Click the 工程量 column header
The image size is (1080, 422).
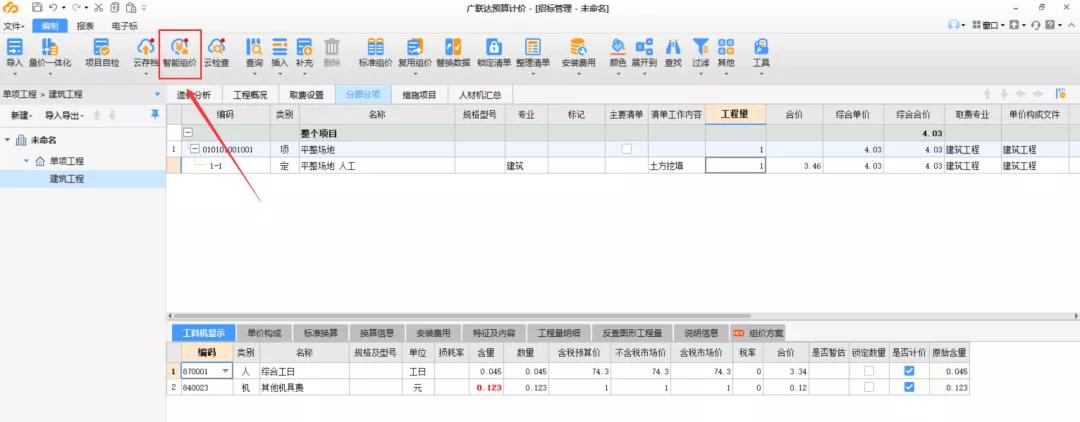tap(735, 115)
